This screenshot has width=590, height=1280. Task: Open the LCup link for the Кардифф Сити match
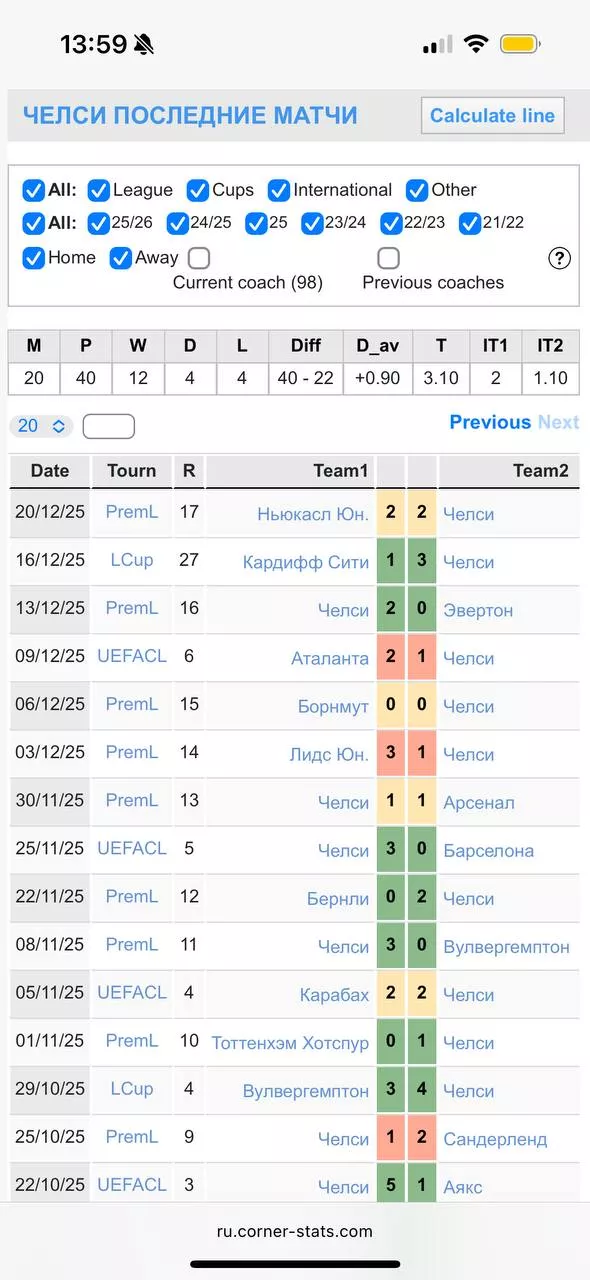click(130, 560)
